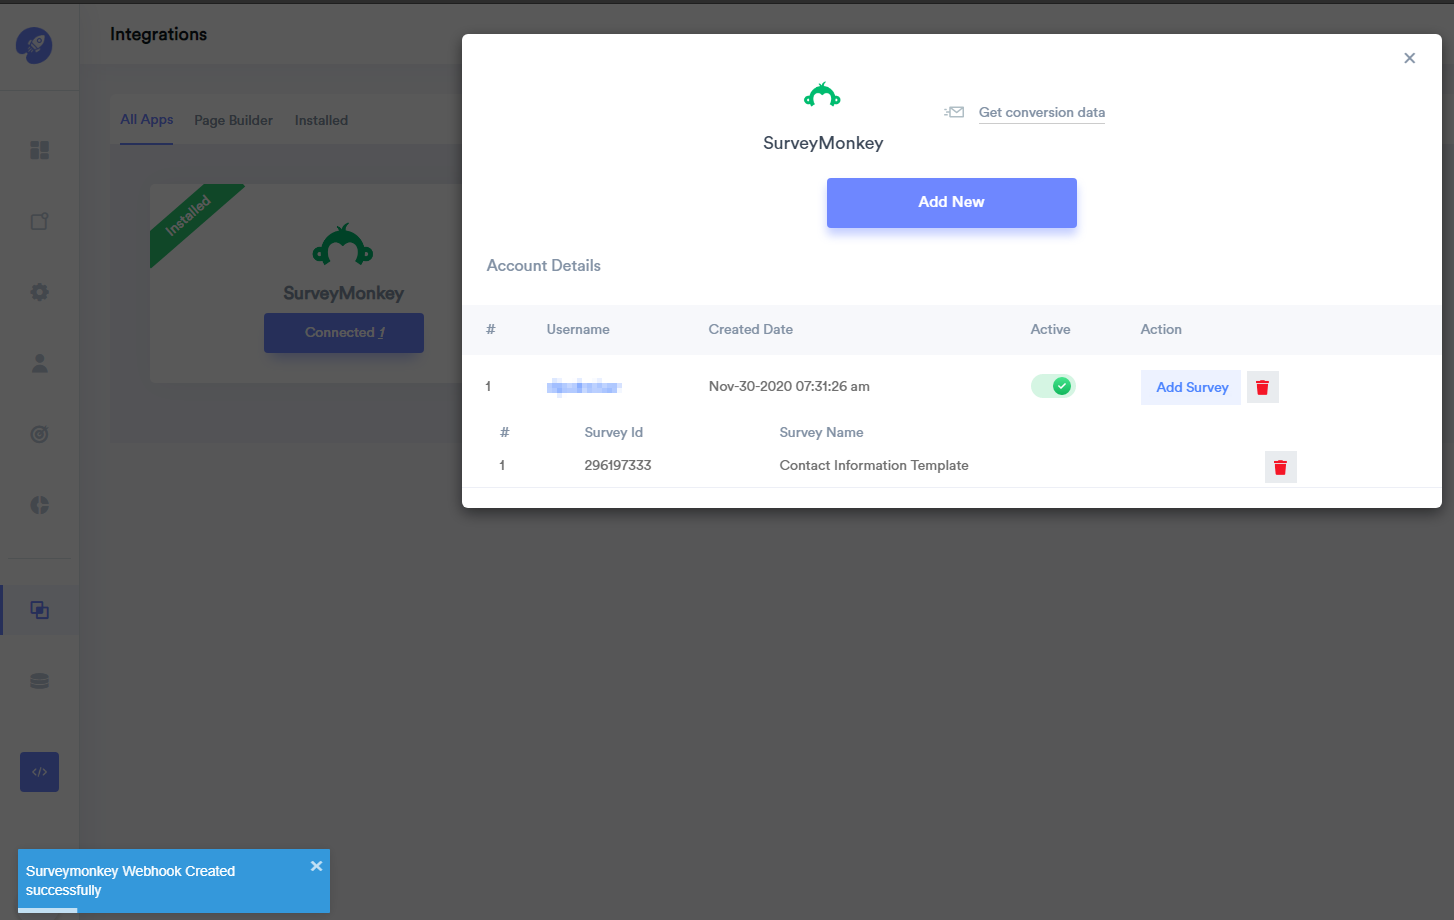The height and width of the screenshot is (920, 1454).
Task: Click the Active column header
Action: (1050, 329)
